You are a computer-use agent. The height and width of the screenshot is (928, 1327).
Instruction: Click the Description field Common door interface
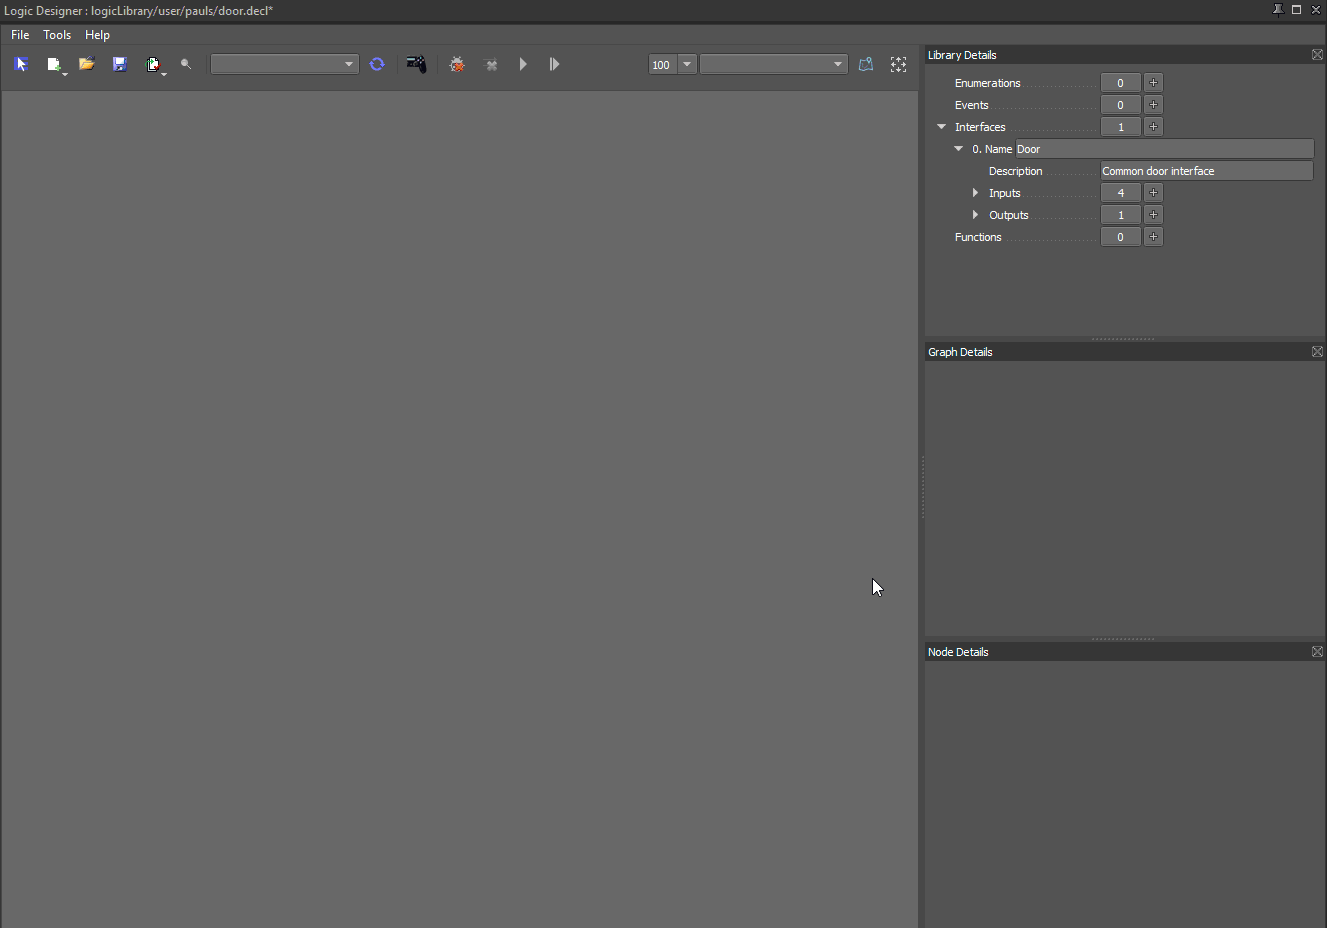1207,171
